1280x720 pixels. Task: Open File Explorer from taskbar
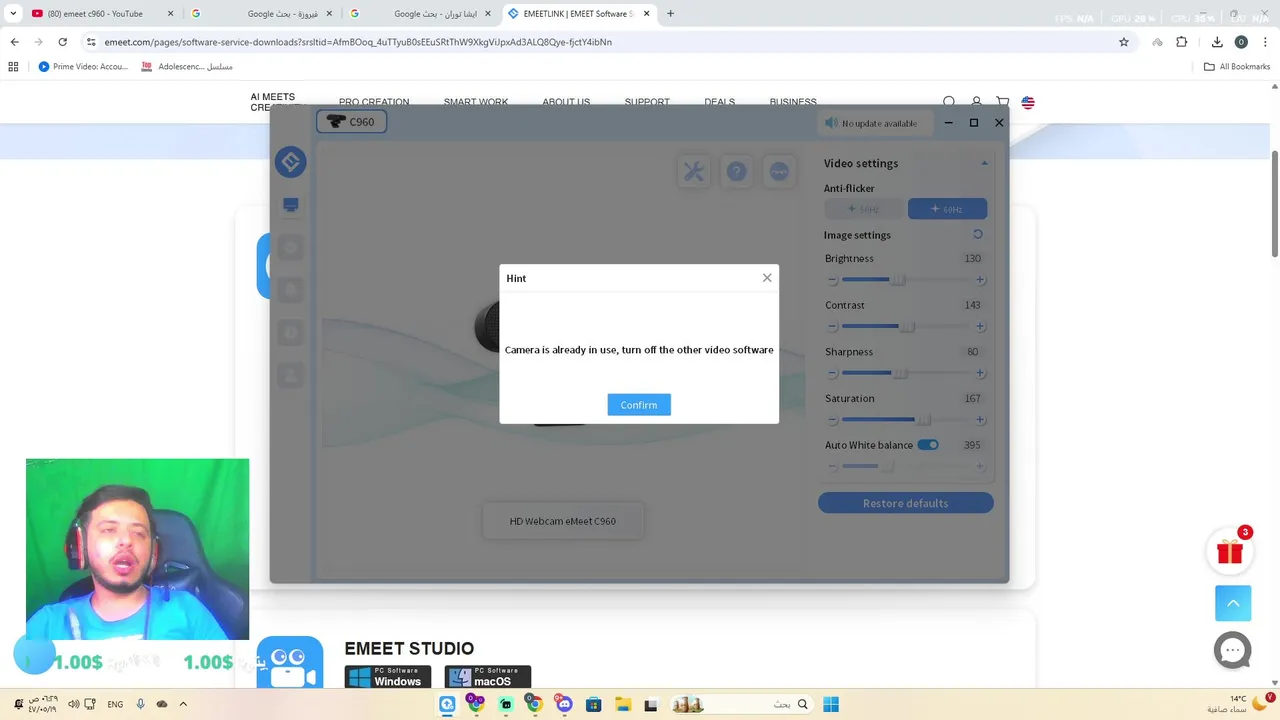622,704
